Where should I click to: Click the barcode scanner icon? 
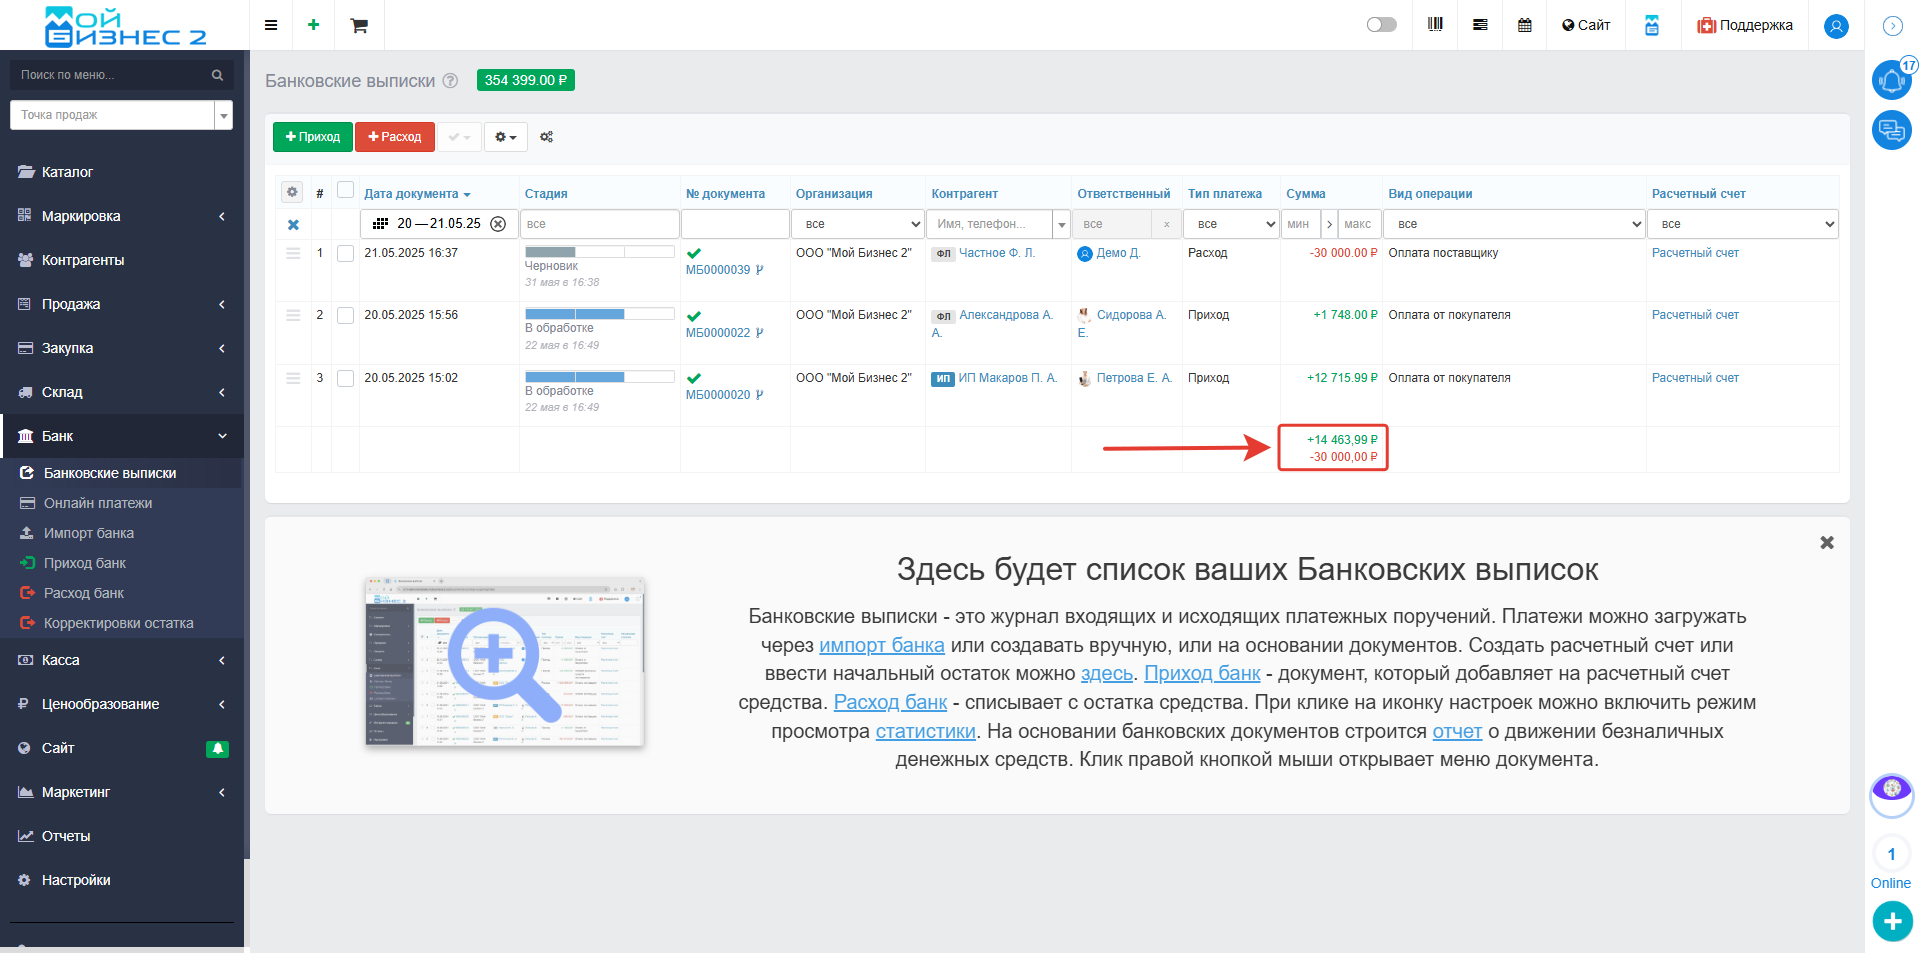1435,25
